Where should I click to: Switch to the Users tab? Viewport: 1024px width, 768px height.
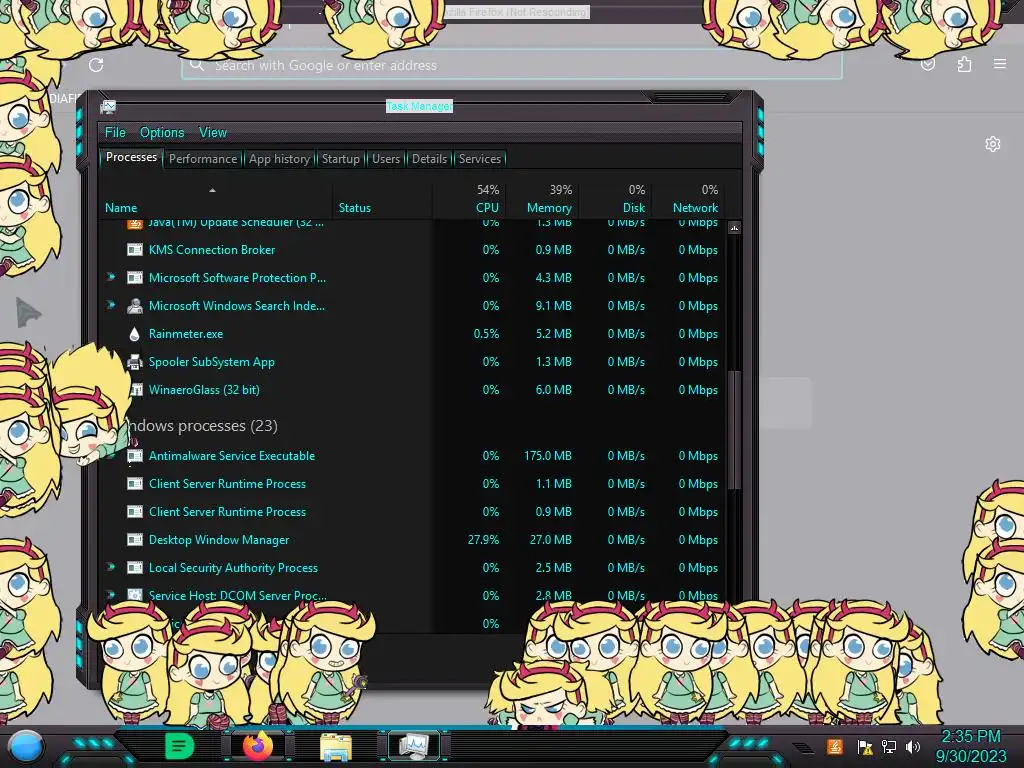click(385, 159)
